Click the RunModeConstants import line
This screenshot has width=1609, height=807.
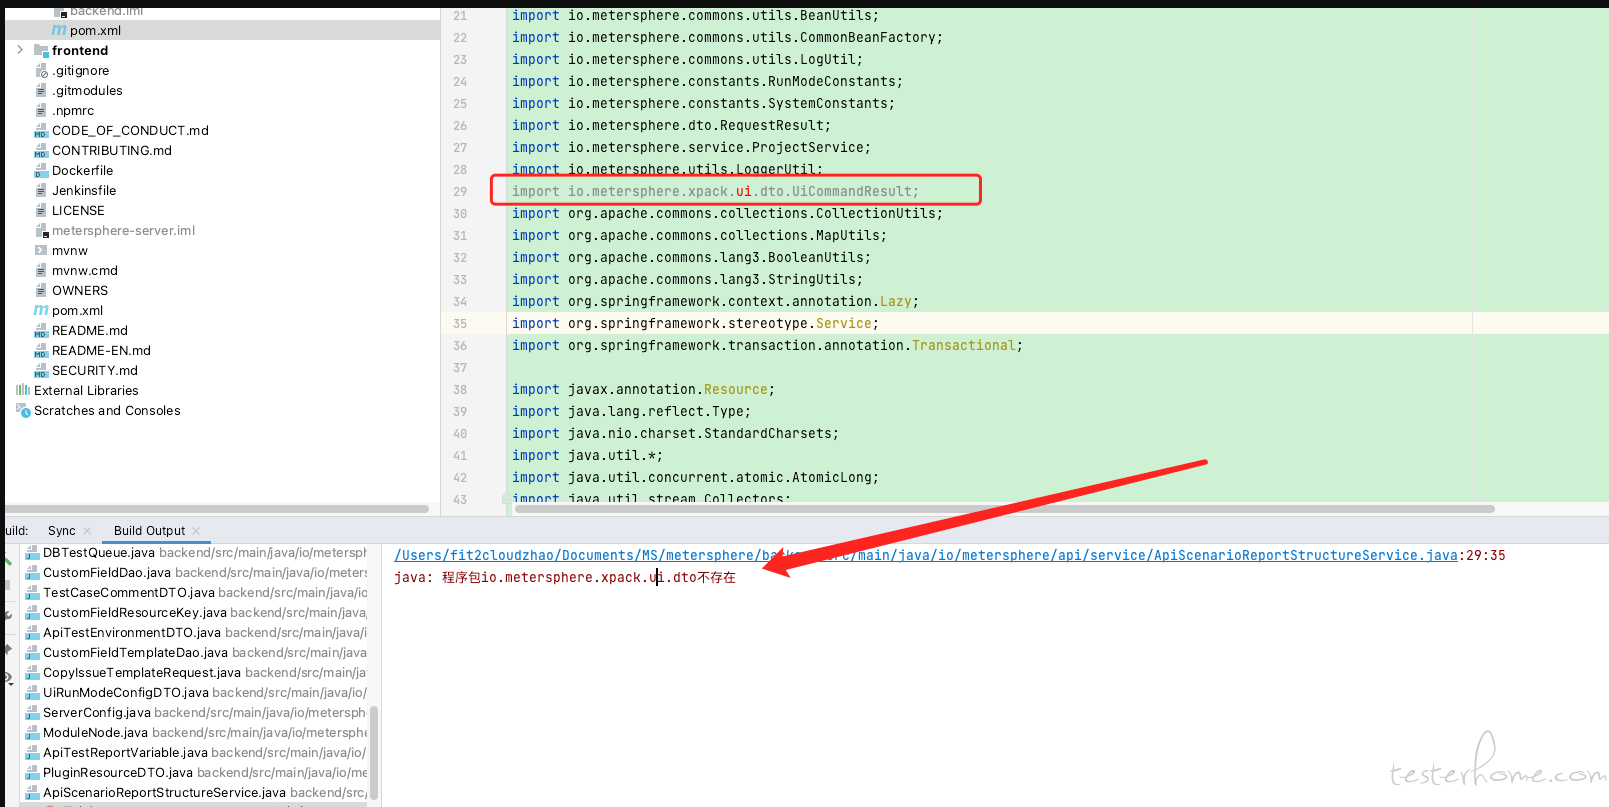point(707,82)
